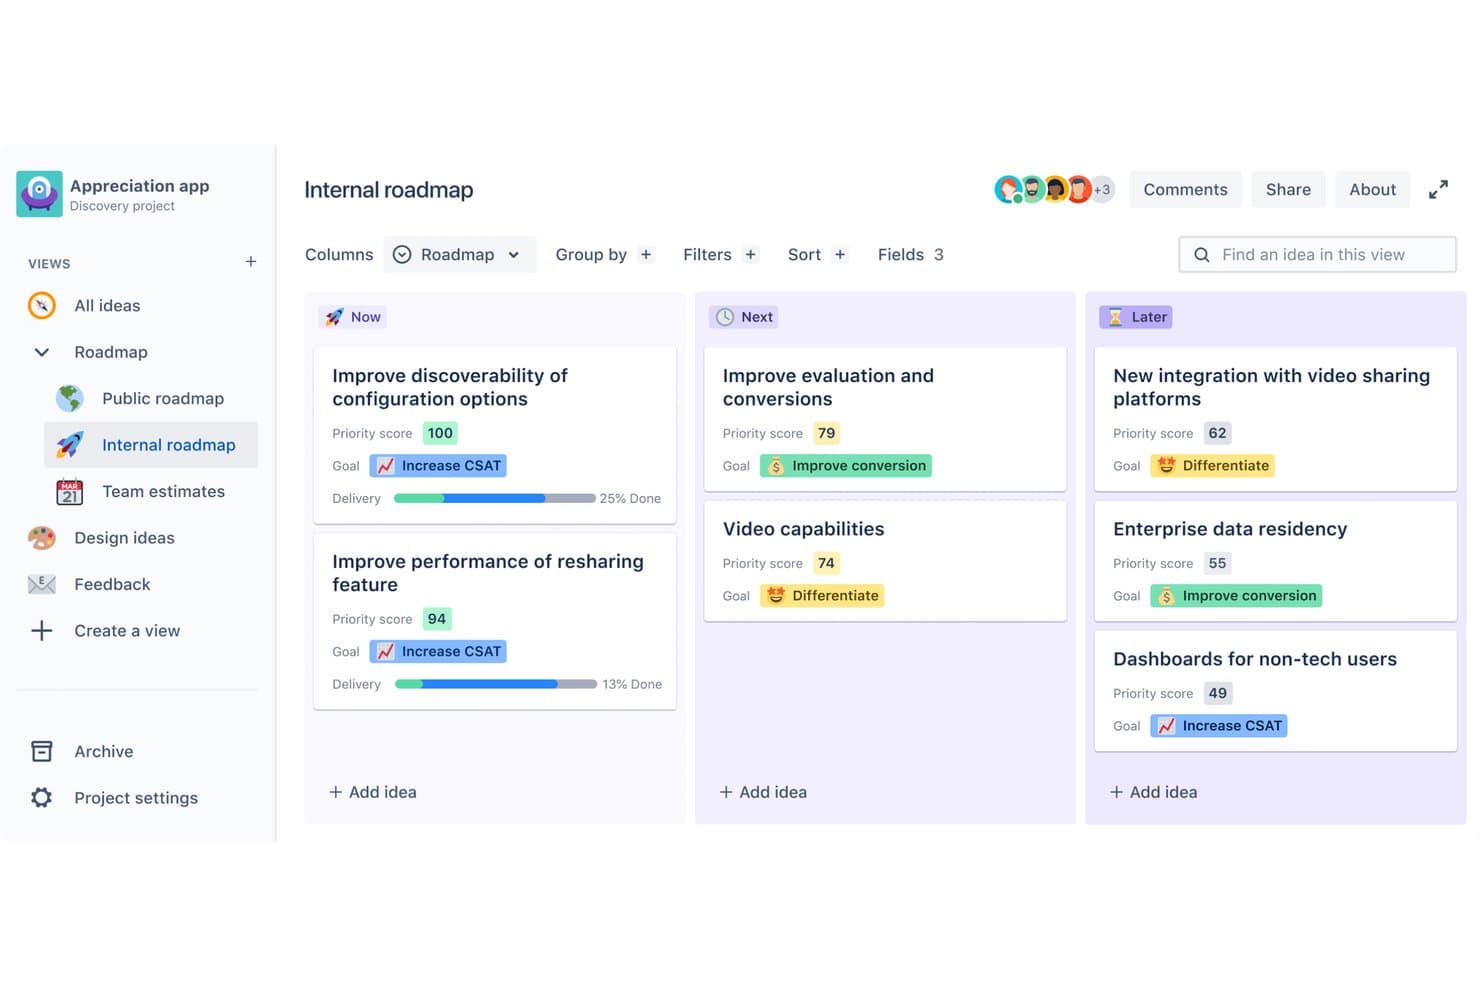Add idea in the Now column

(373, 792)
